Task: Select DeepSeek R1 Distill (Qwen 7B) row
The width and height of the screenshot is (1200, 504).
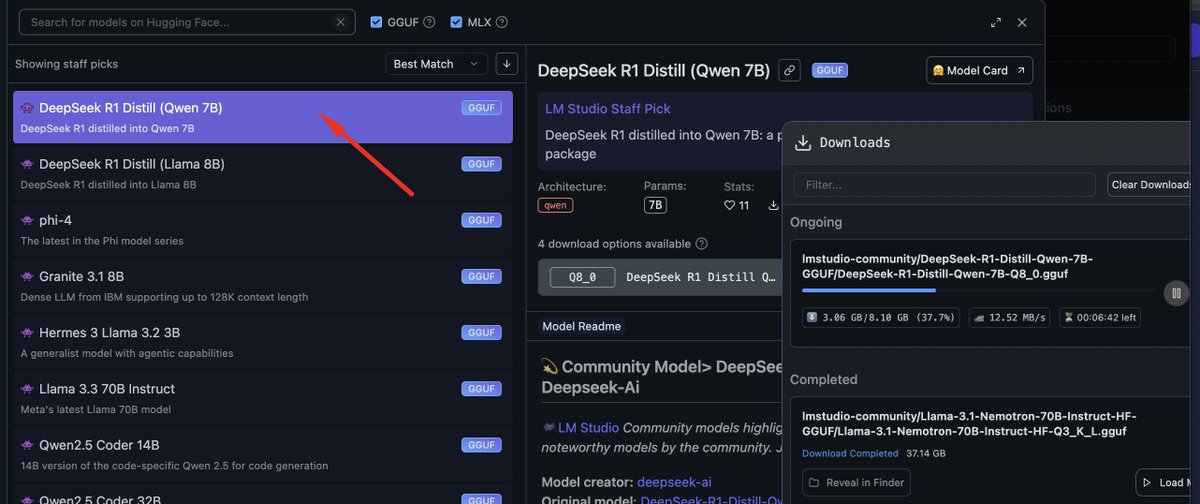Action: [x=263, y=117]
